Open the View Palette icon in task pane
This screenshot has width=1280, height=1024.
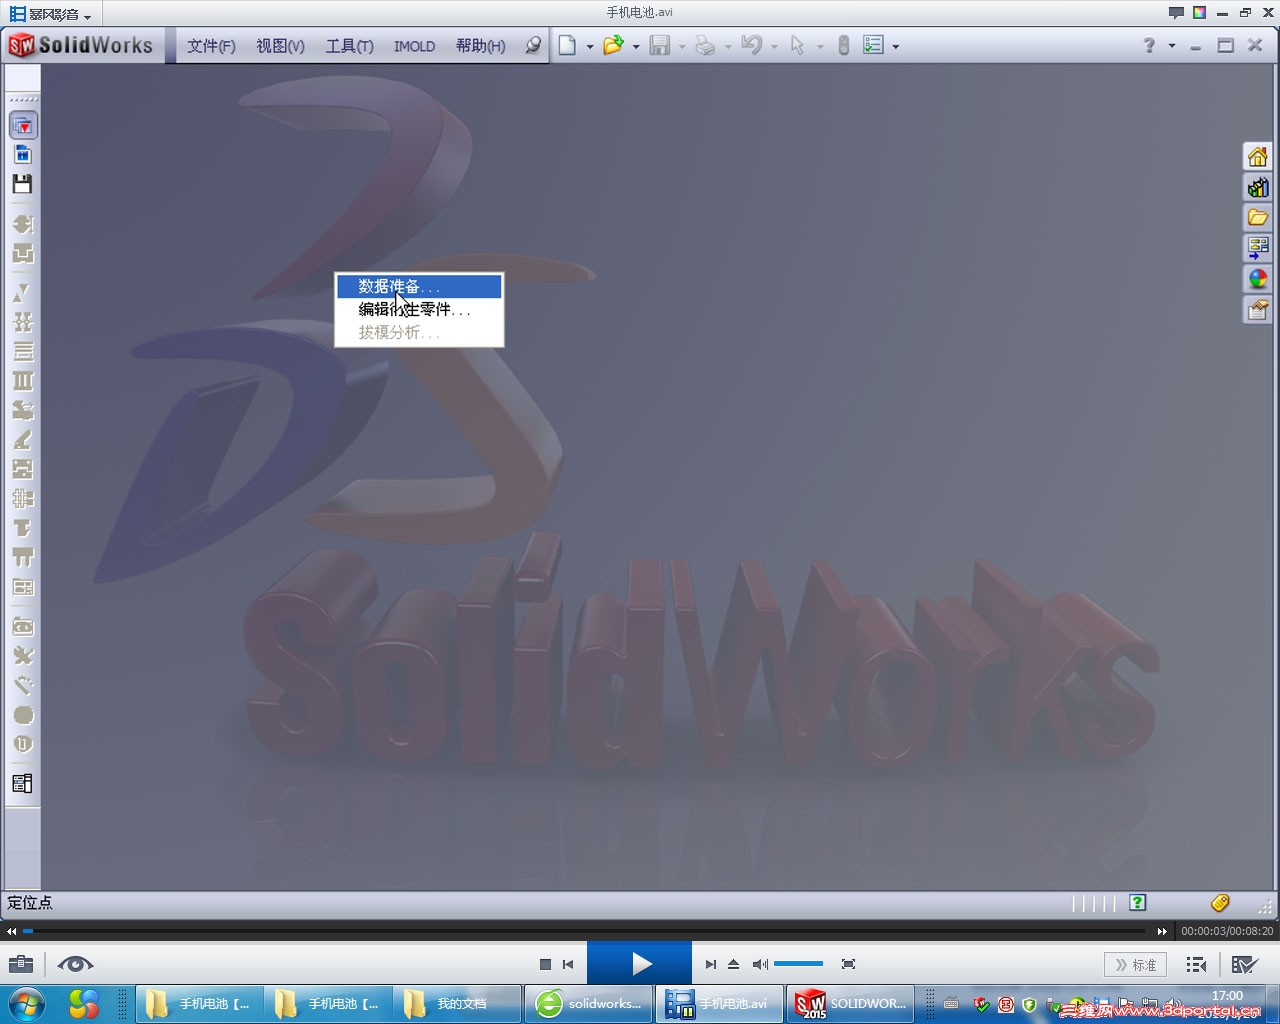pos(1258,247)
